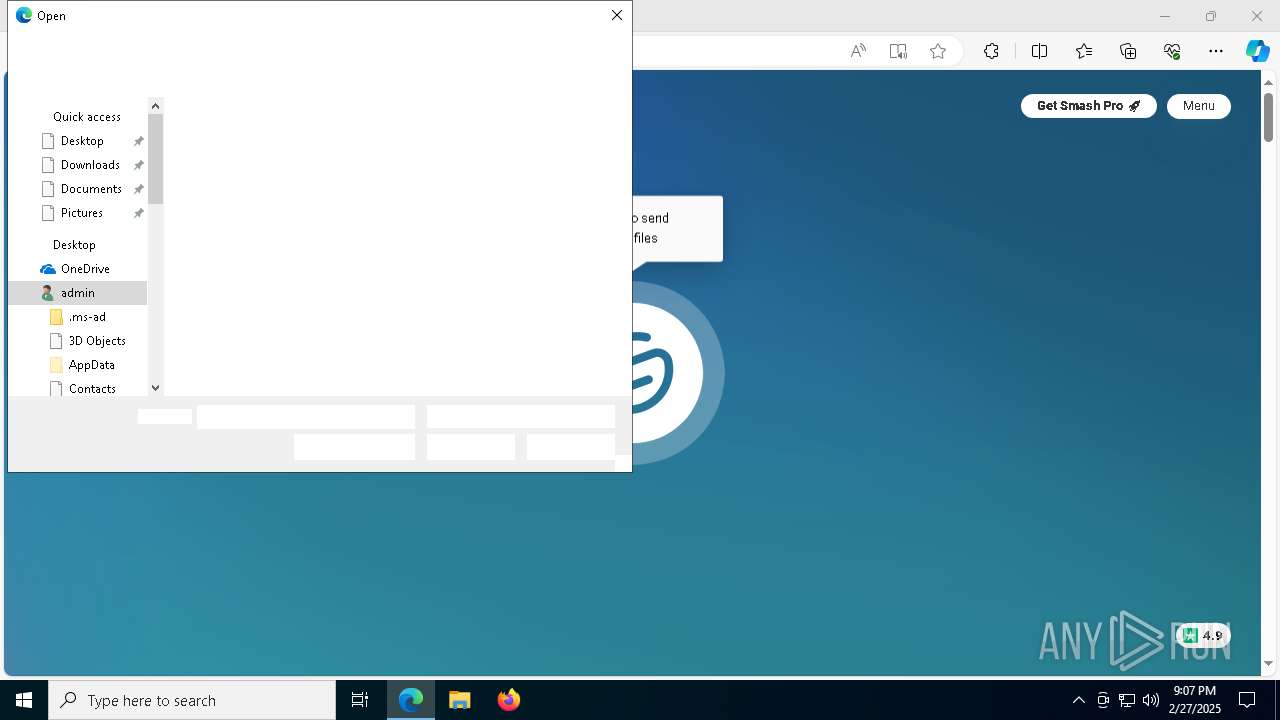Close the Open dialog
This screenshot has width=1280, height=720.
click(x=617, y=15)
